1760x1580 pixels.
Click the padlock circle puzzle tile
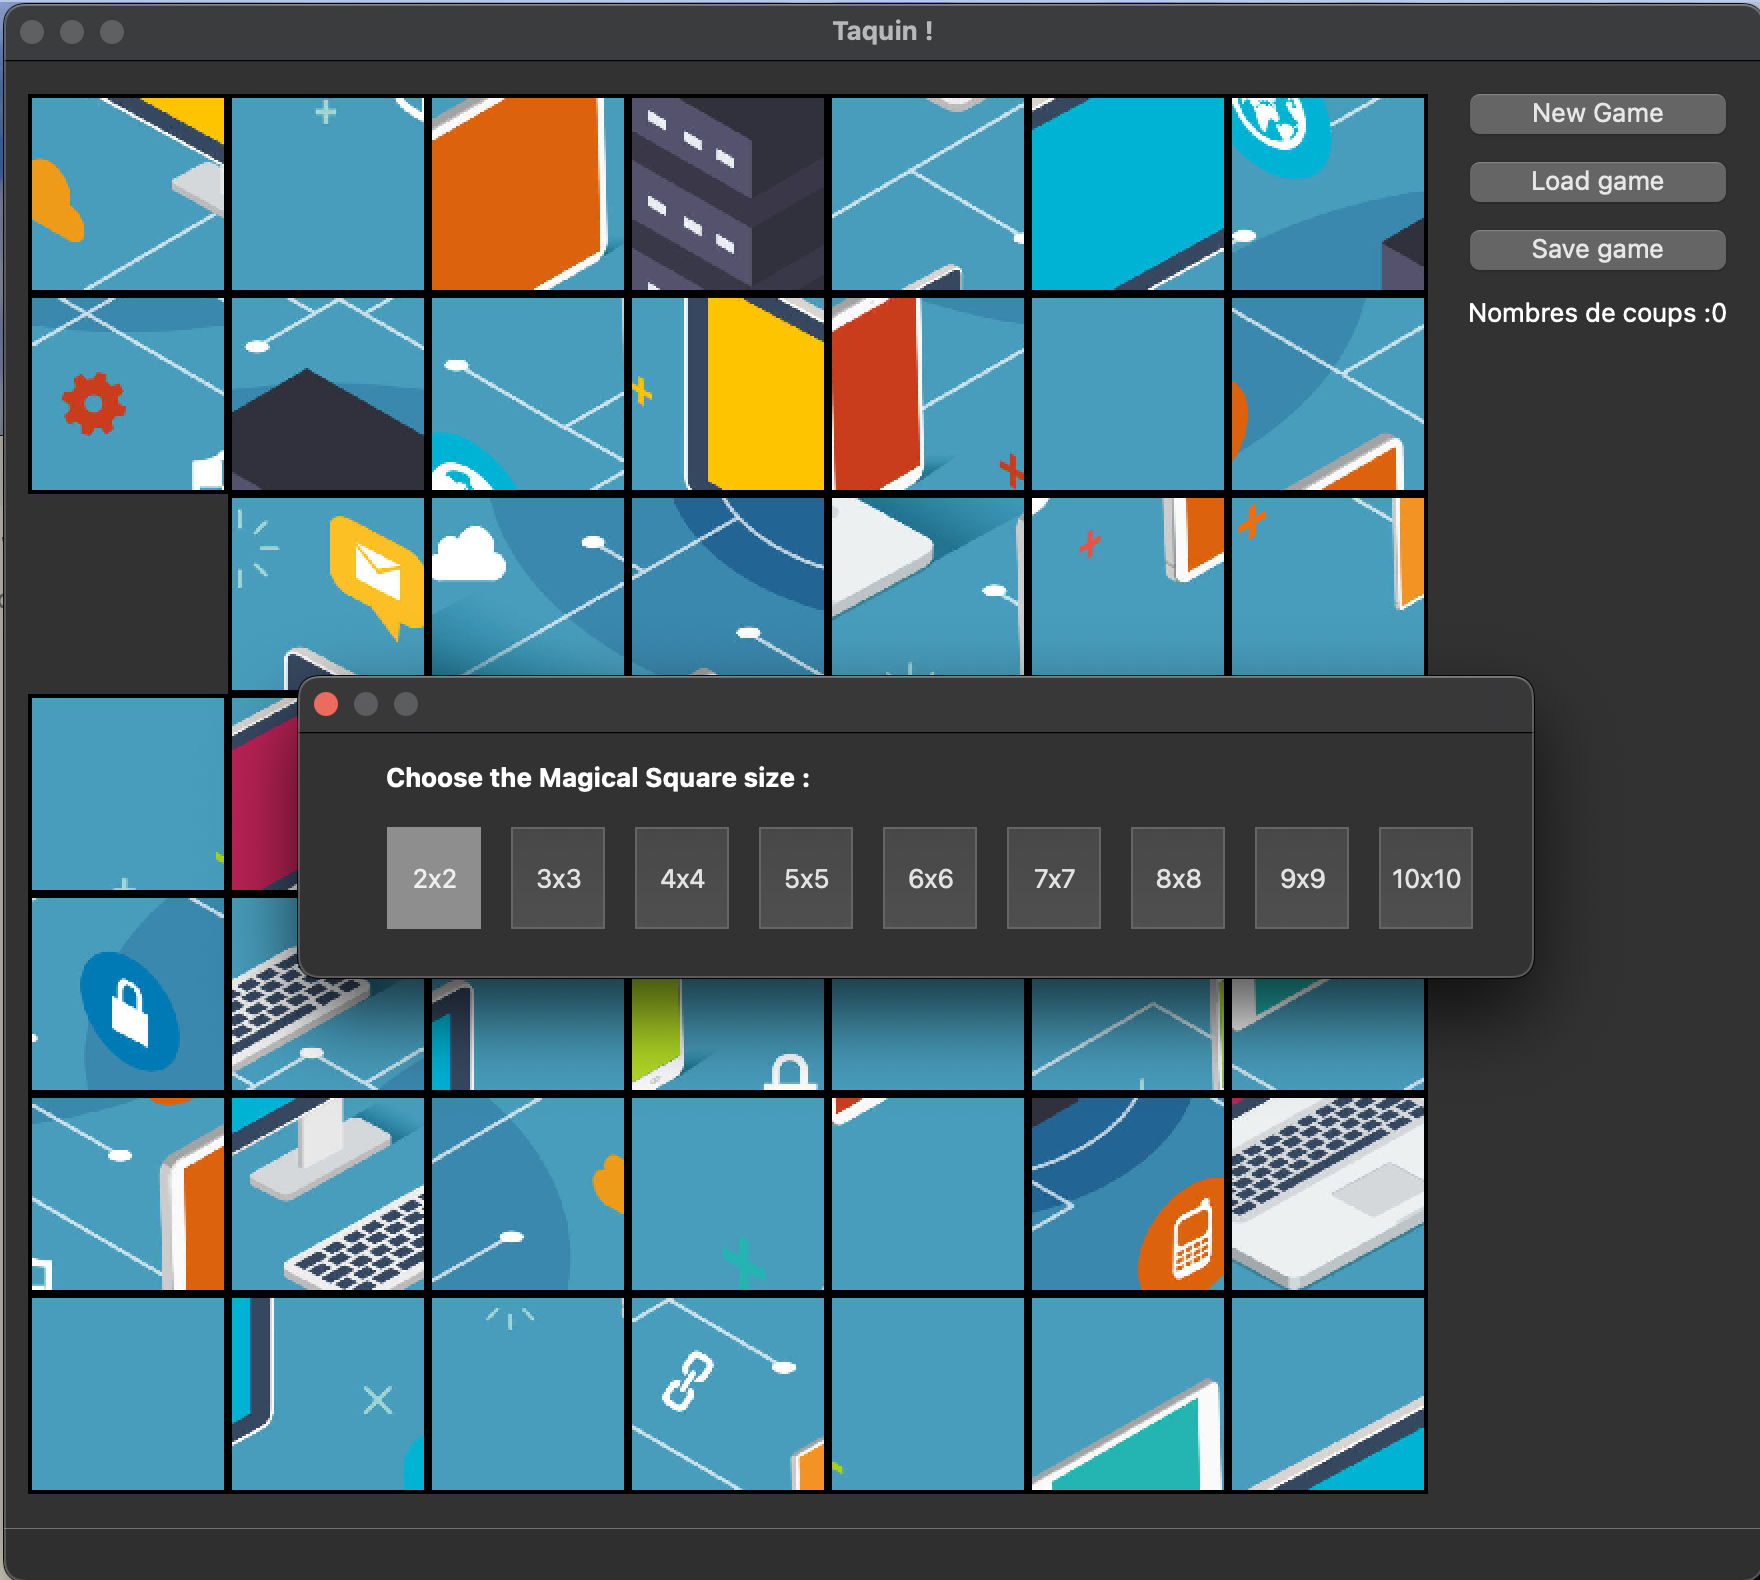[128, 994]
